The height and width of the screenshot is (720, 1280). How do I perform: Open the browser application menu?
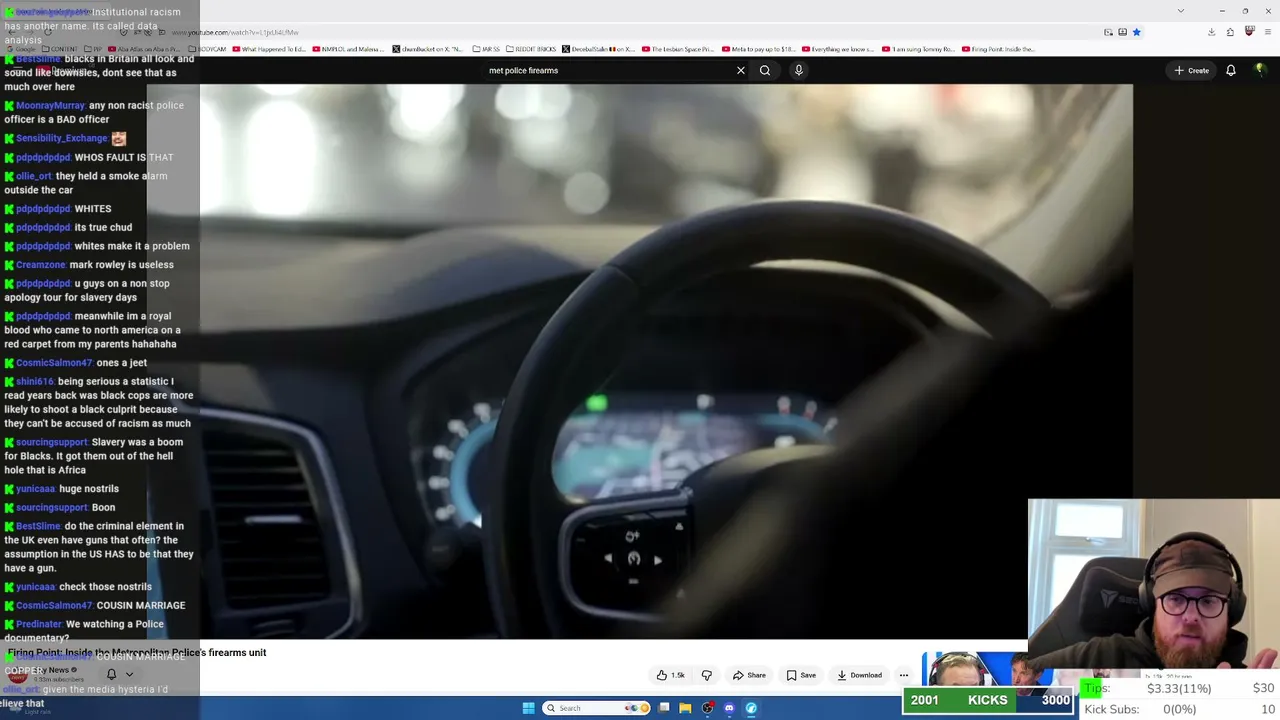1268,32
